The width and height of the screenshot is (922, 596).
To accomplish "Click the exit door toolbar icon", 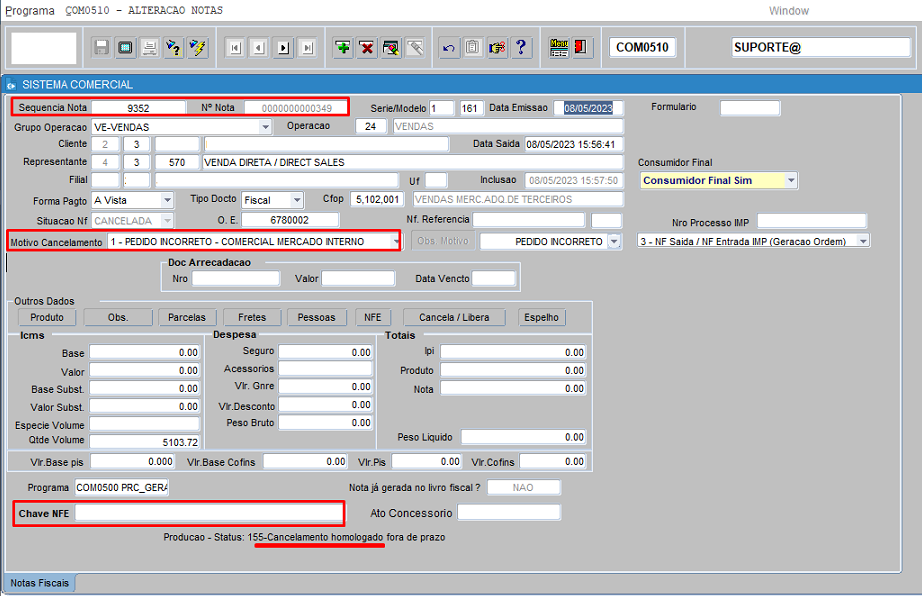I will pyautogui.click(x=582, y=47).
